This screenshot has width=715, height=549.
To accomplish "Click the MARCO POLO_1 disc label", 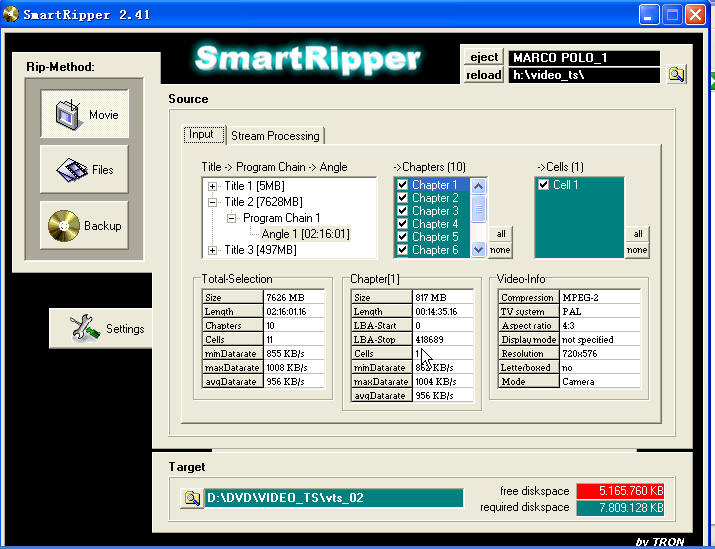I will click(x=584, y=57).
